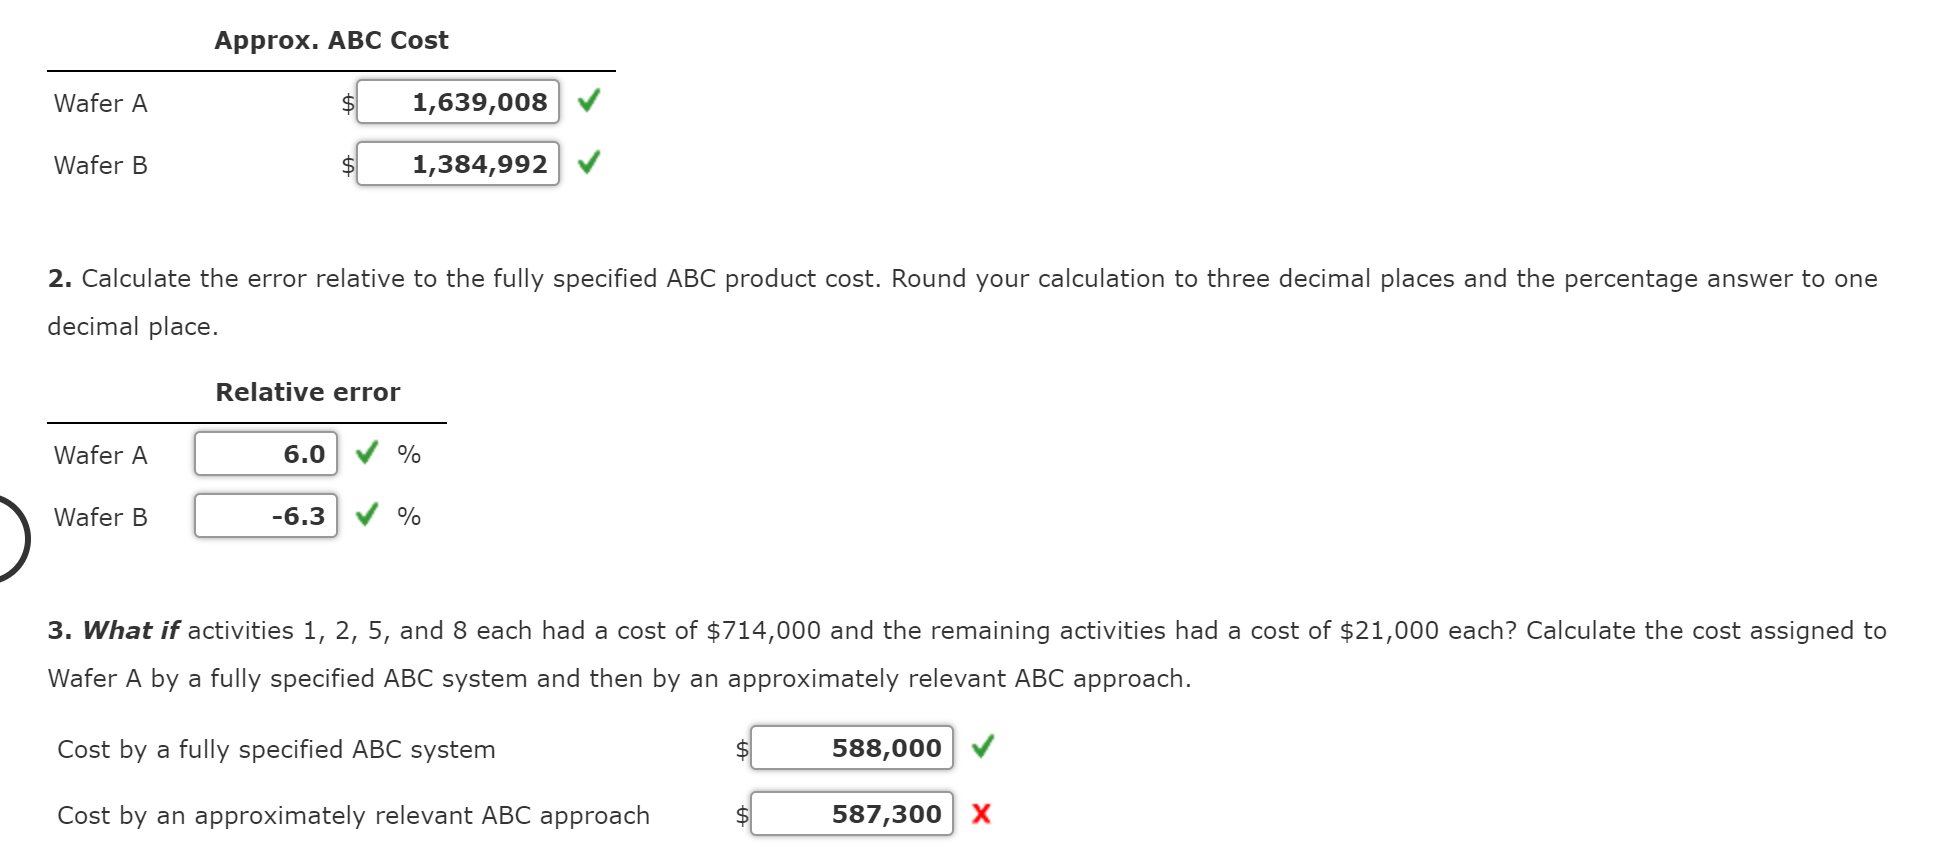The height and width of the screenshot is (864, 1952).
Task: Click the checkmark next to 6.0 percent
Action: coord(367,453)
